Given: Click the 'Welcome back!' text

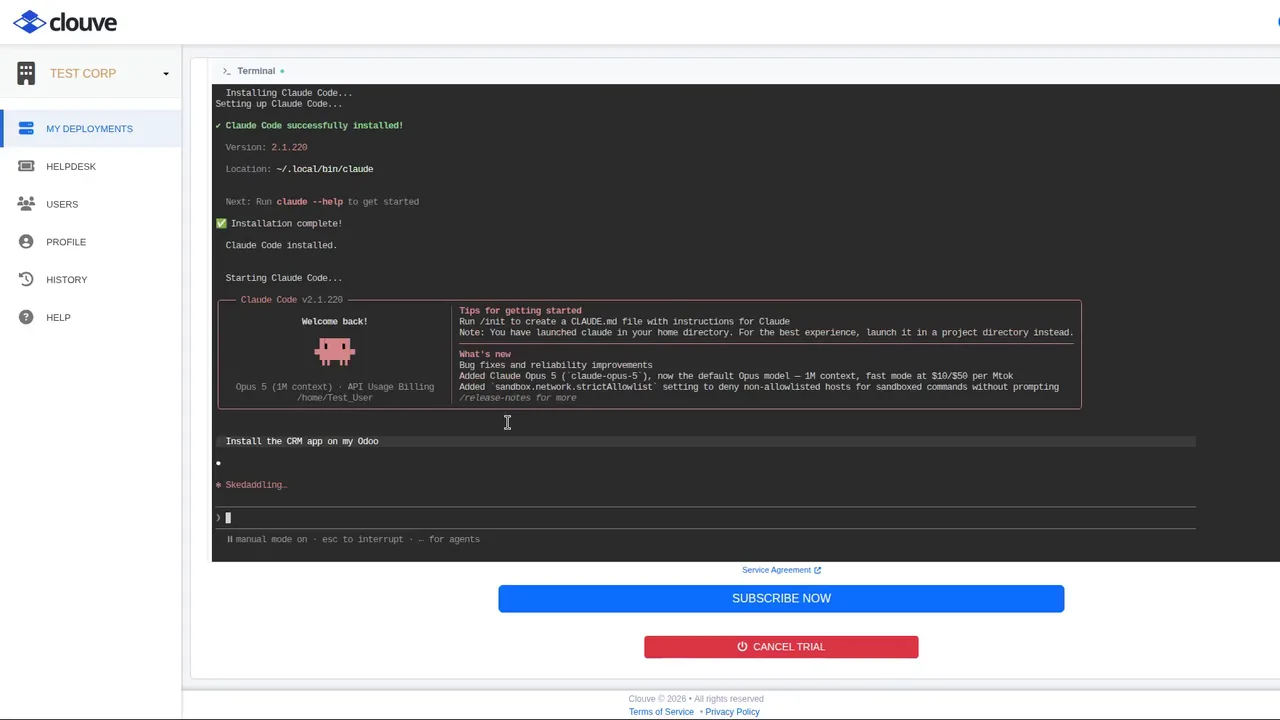Looking at the screenshot, I should [334, 321].
